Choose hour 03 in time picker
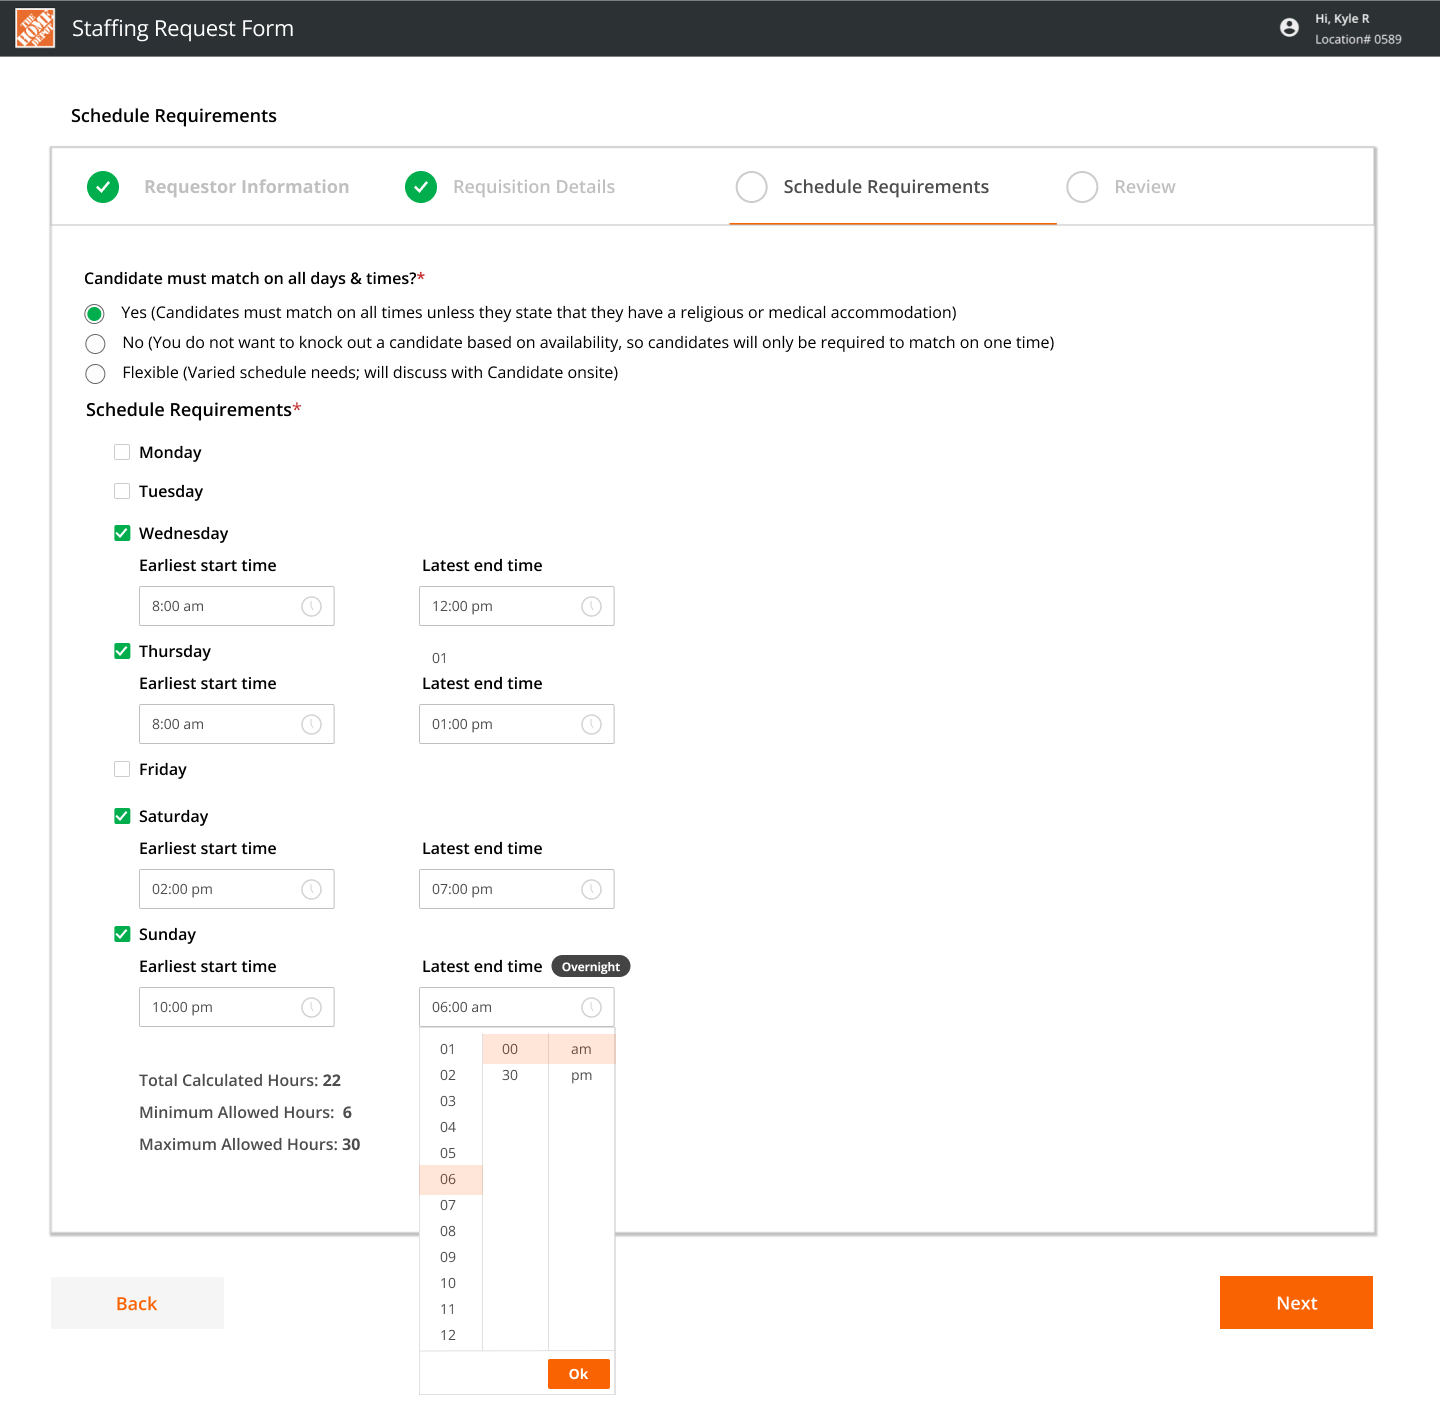 point(450,1101)
